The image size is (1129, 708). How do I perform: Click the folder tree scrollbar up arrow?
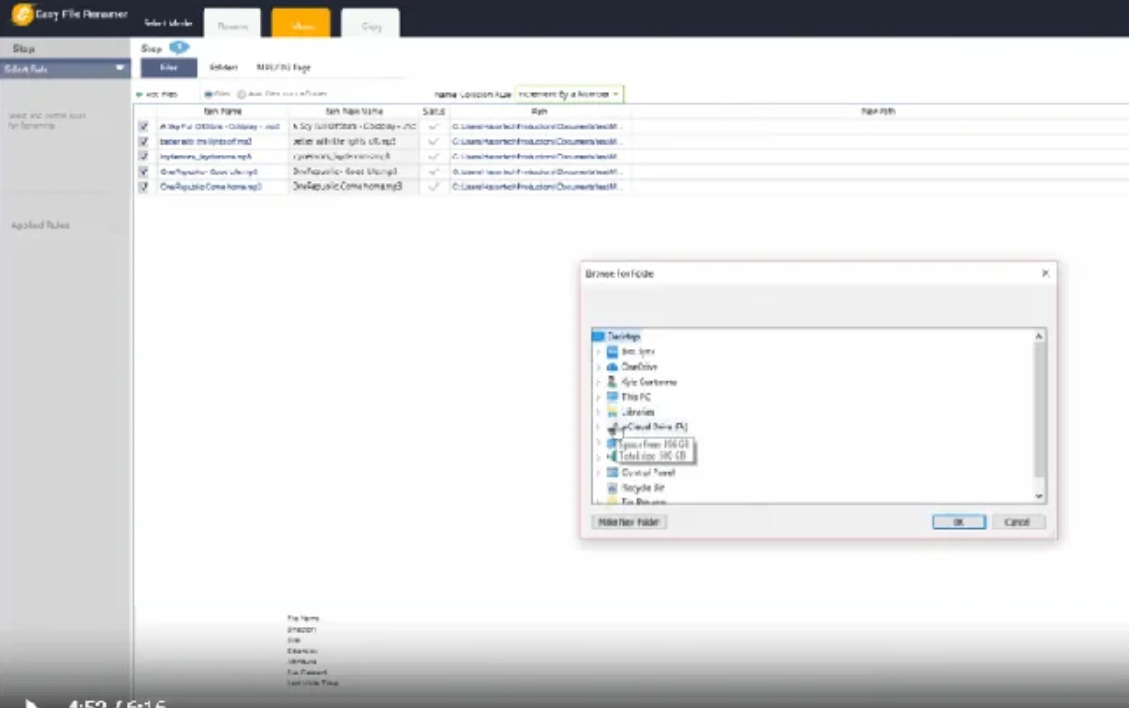coord(1038,336)
